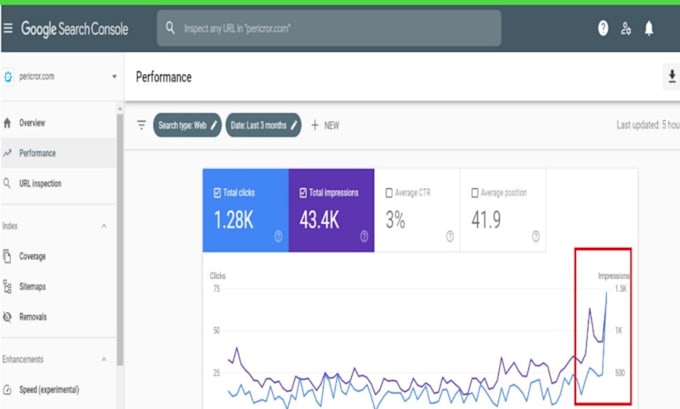This screenshot has width=680, height=409.
Task: Open URL inspection in sidebar
Action: [x=59, y=183]
